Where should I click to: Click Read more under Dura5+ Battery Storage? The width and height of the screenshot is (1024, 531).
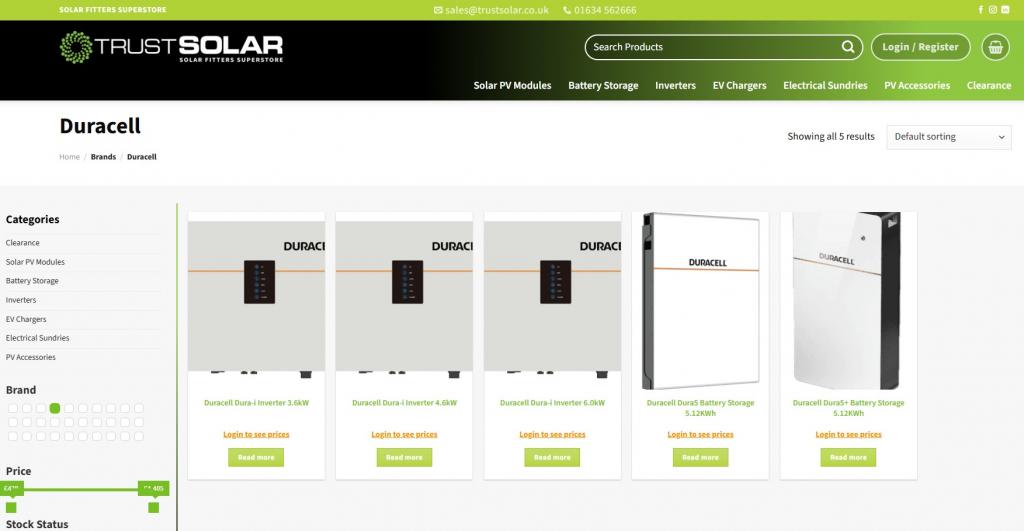coord(848,458)
